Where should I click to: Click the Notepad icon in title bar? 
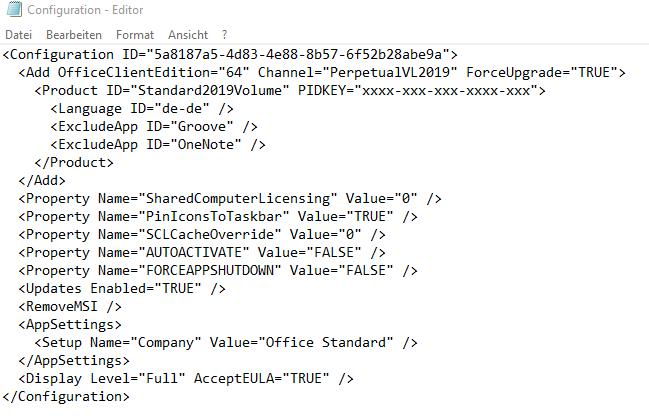14,9
